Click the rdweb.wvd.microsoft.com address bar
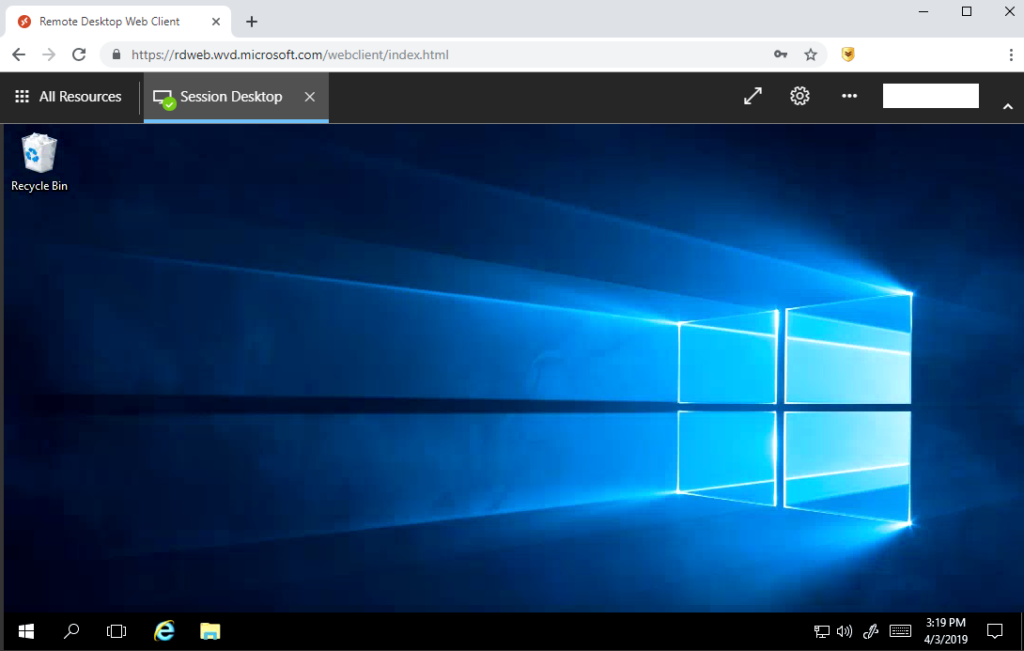Image resolution: width=1024 pixels, height=651 pixels. (444, 55)
